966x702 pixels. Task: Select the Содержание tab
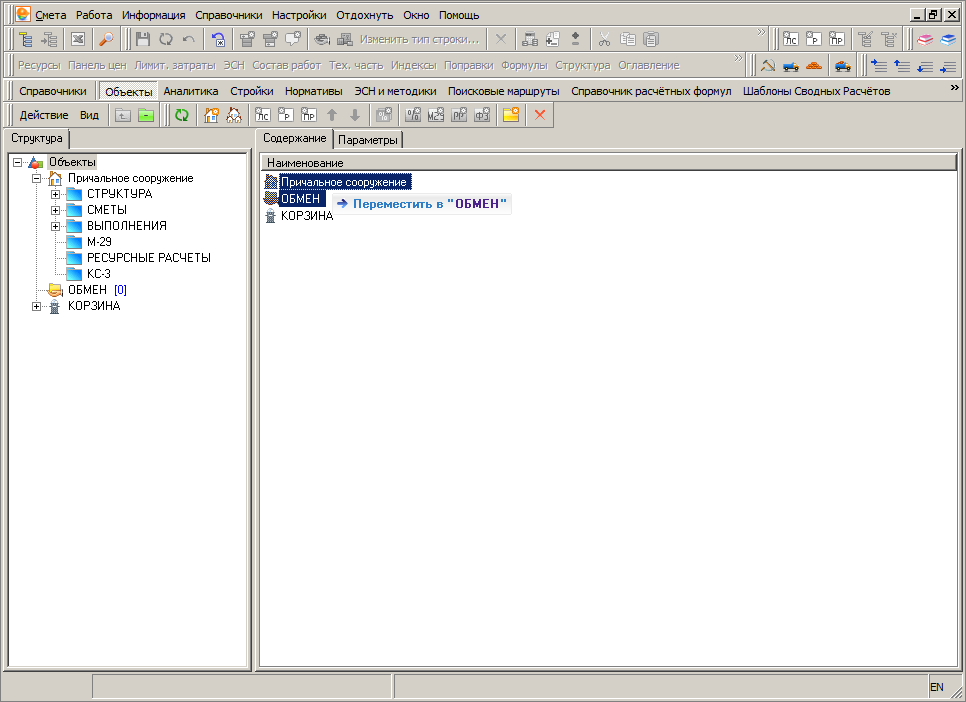point(294,139)
